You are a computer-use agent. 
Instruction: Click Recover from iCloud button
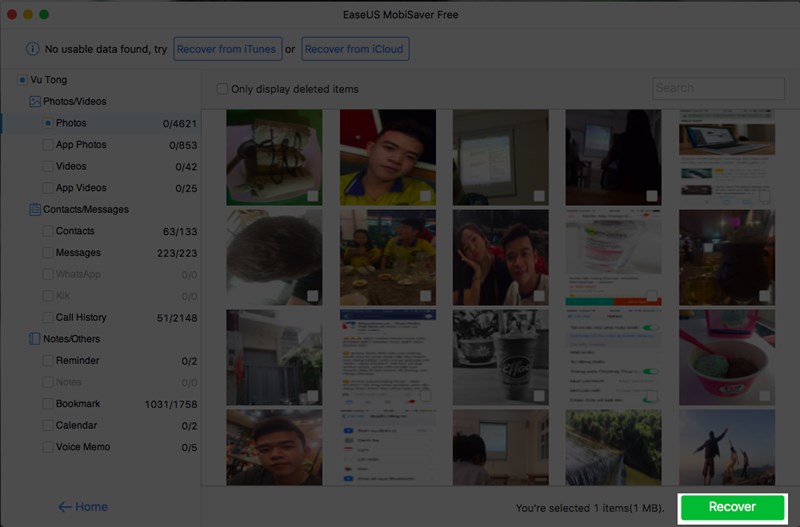[355, 49]
